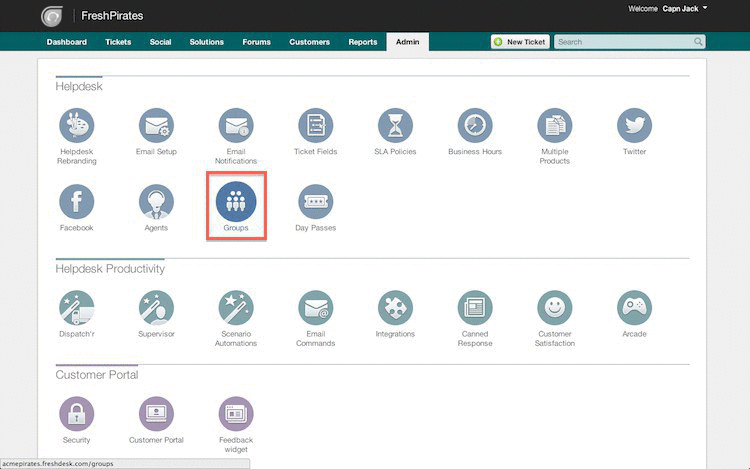Open Canned Response newspaper icon
This screenshot has width=750, height=469.
[475, 308]
